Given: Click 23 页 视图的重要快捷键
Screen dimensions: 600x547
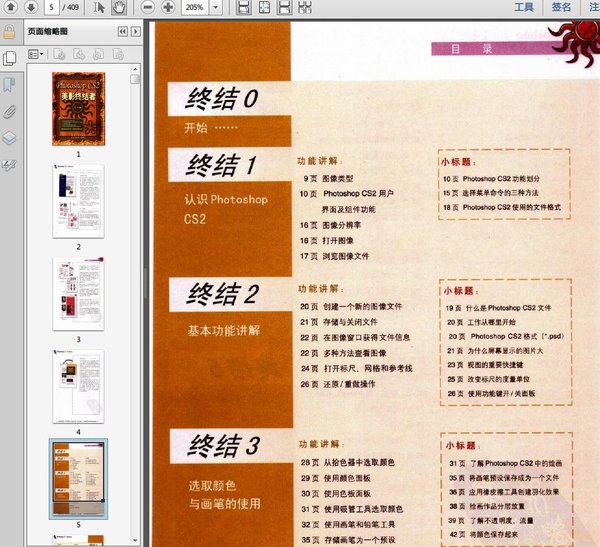Looking at the screenshot, I should point(485,365).
